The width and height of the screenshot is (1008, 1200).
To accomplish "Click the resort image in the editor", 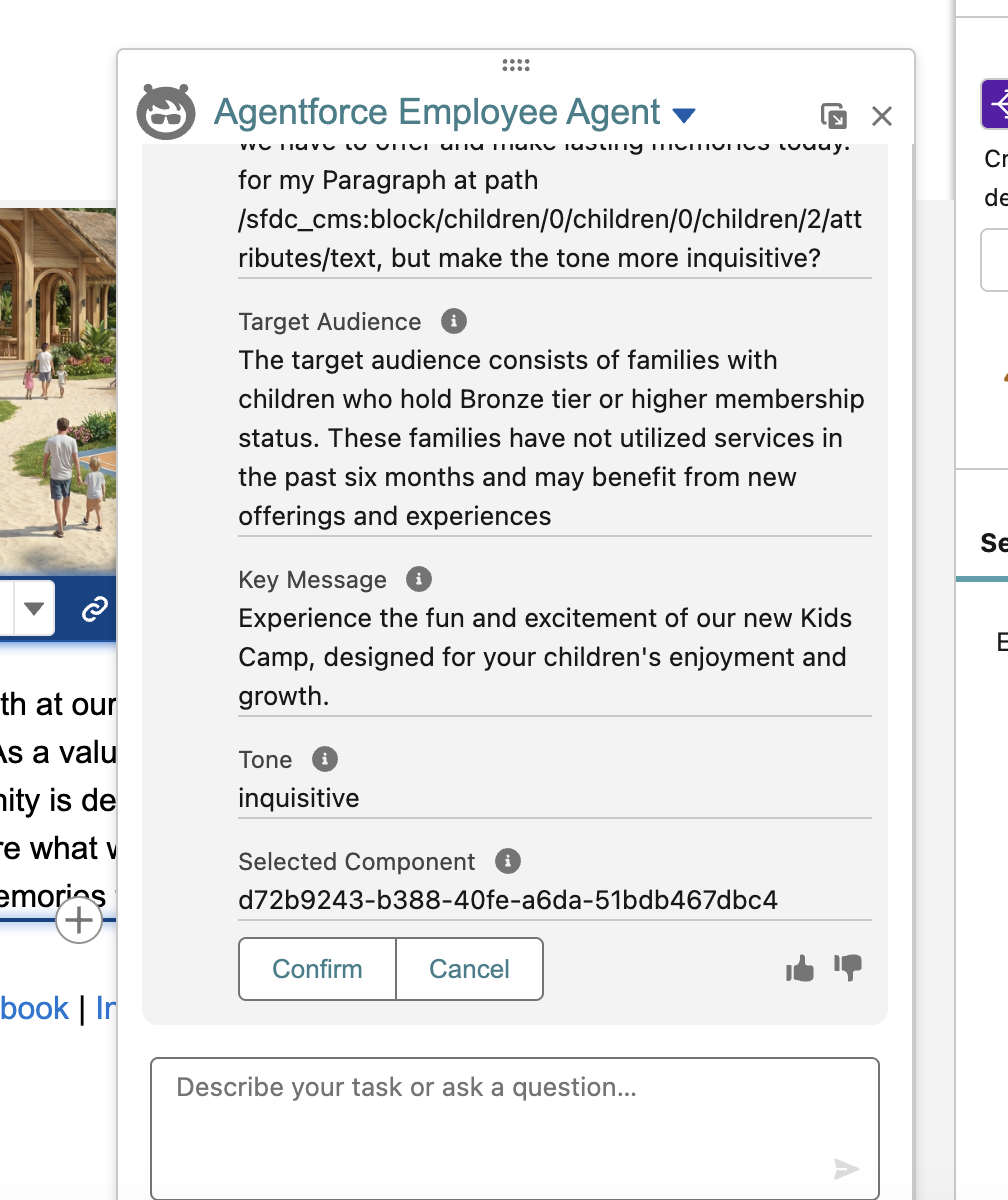I will tap(58, 390).
